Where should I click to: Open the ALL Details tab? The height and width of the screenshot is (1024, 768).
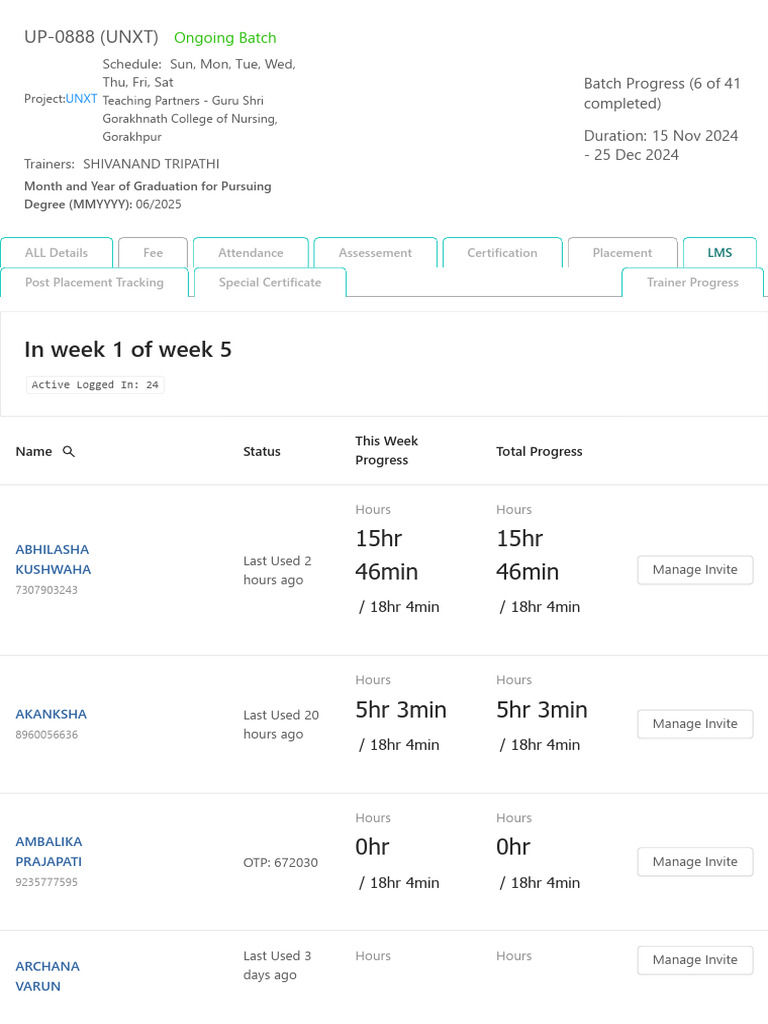(x=56, y=253)
